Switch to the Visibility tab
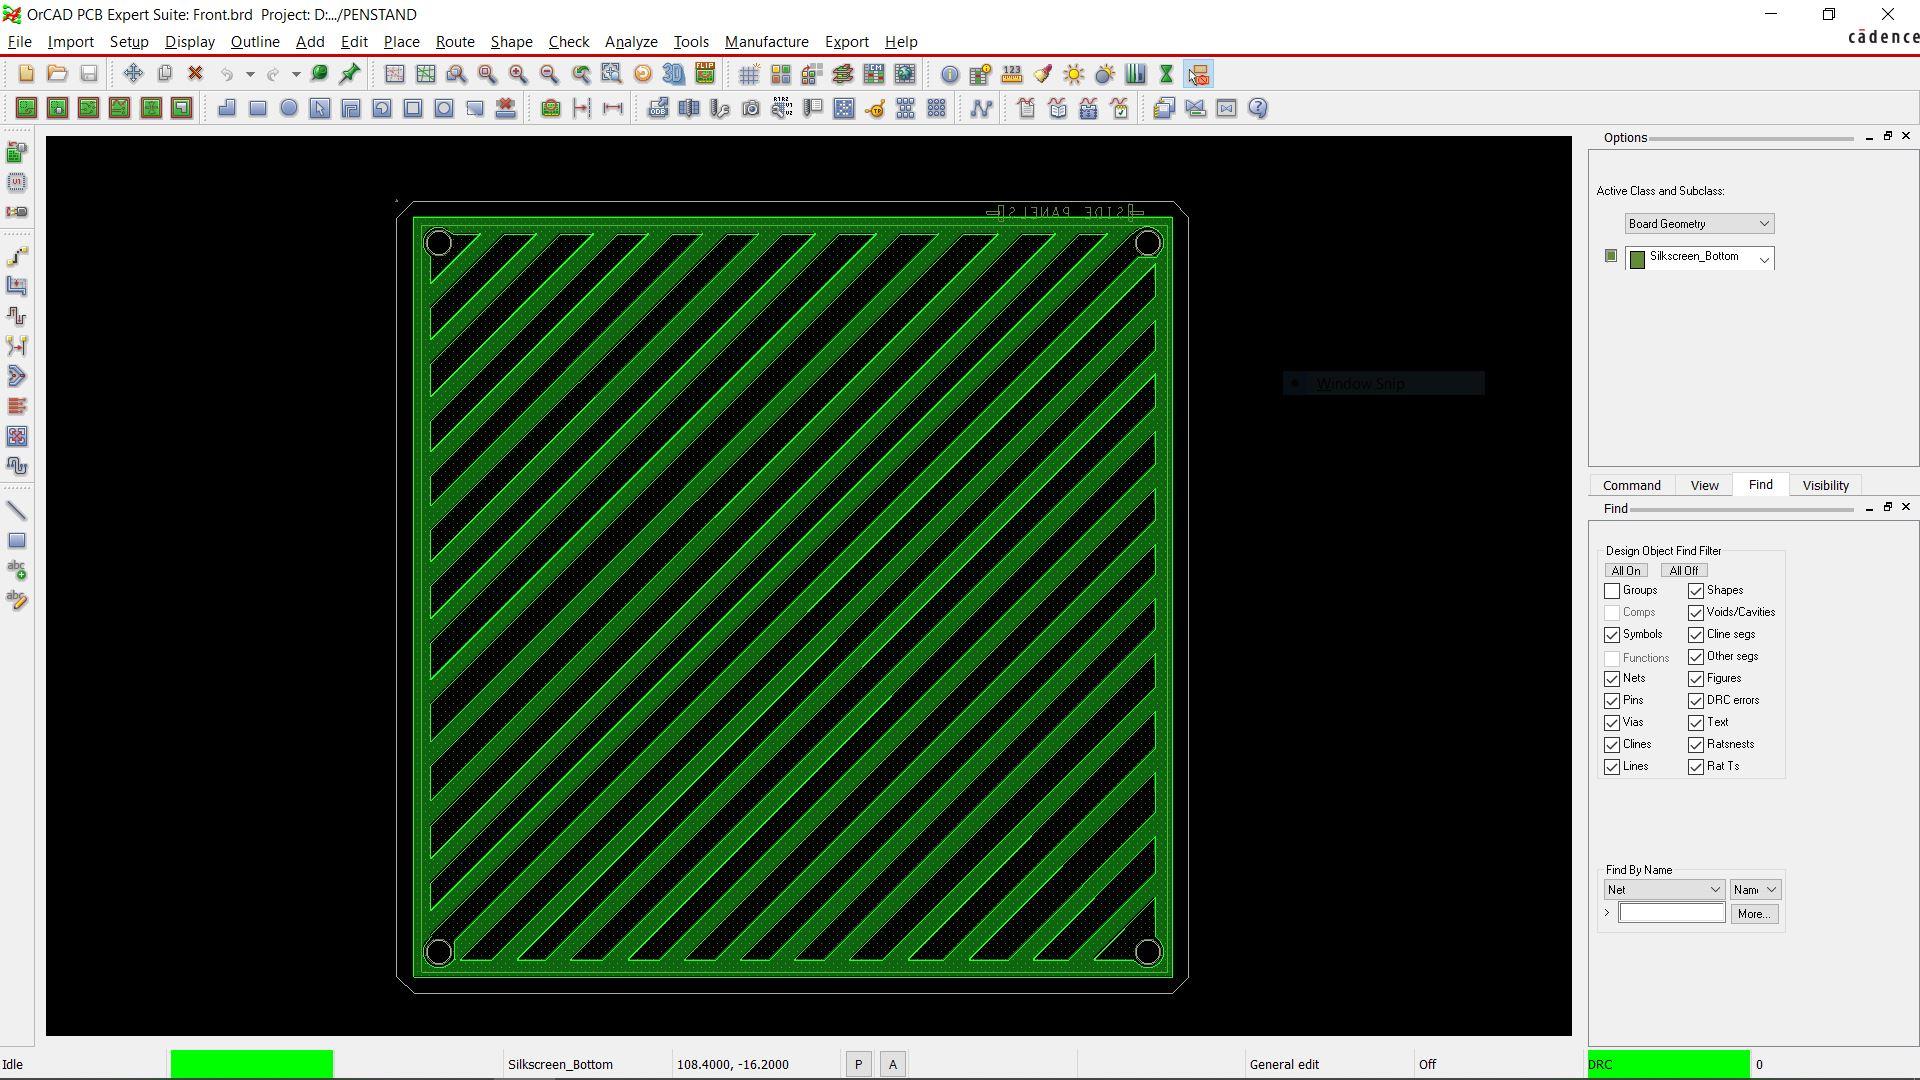This screenshot has width=1920, height=1080. click(x=1825, y=485)
